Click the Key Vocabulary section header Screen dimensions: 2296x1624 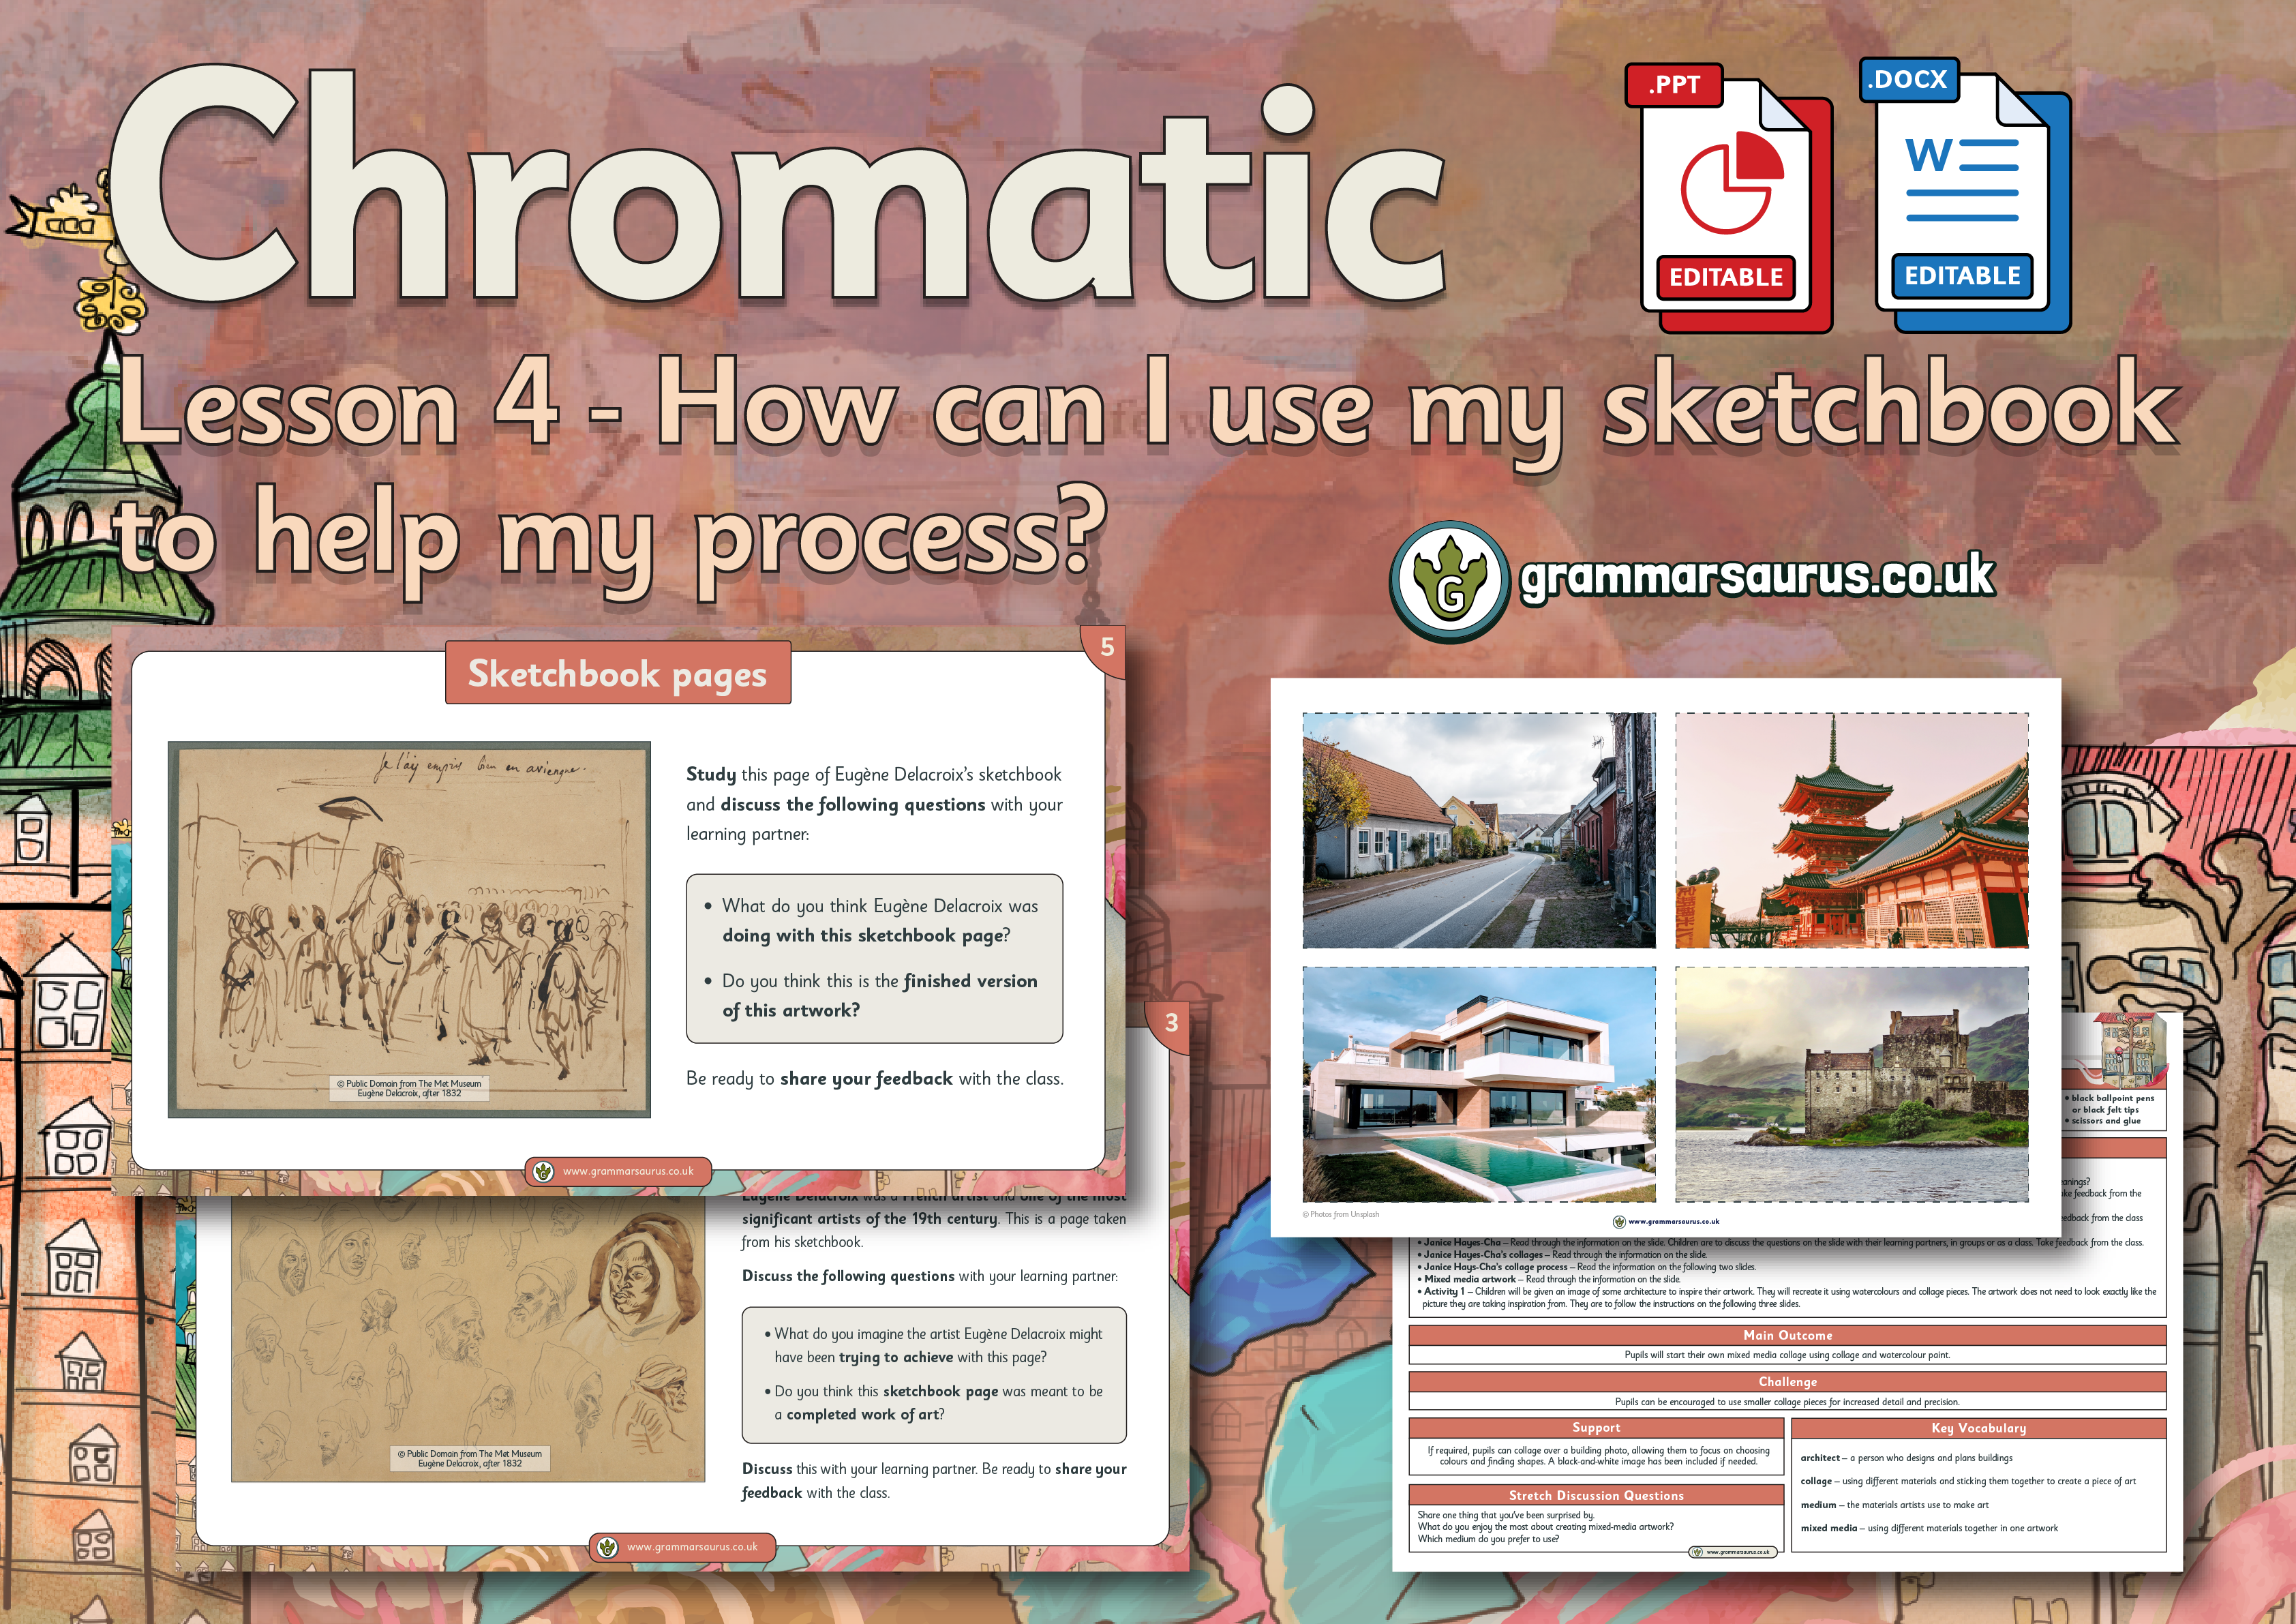click(x=1978, y=1428)
